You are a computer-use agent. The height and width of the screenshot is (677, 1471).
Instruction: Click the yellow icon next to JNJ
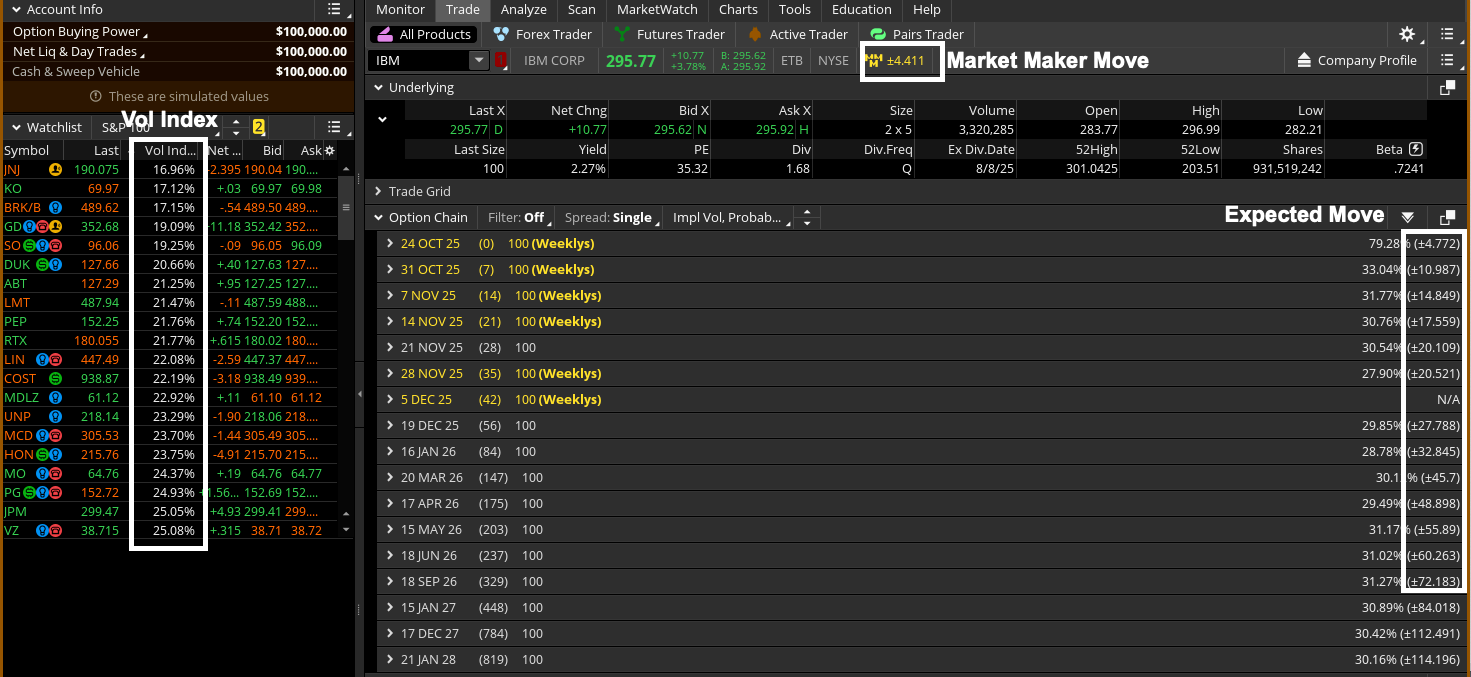[x=56, y=170]
